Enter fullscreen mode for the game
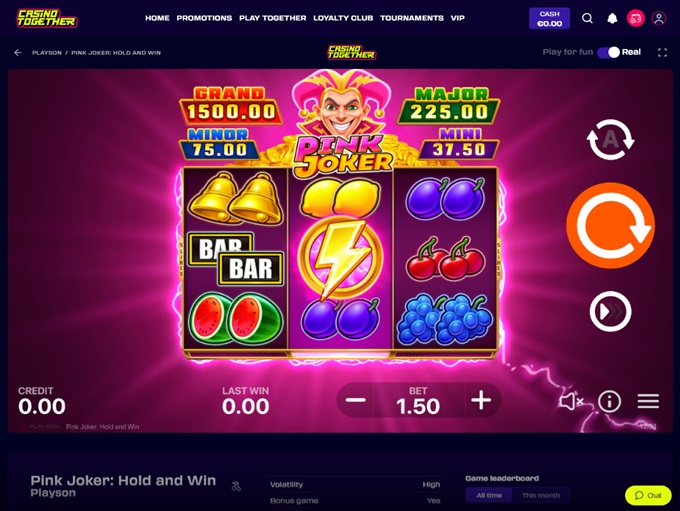Viewport: 680px width, 511px height. (662, 52)
